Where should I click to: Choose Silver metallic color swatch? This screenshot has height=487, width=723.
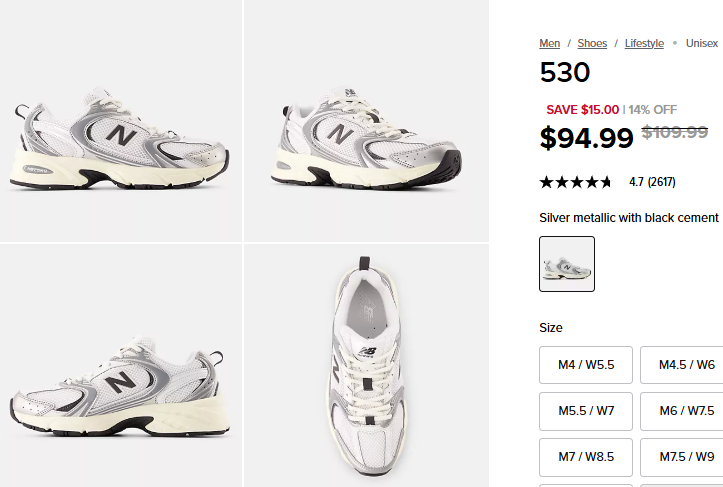567,264
